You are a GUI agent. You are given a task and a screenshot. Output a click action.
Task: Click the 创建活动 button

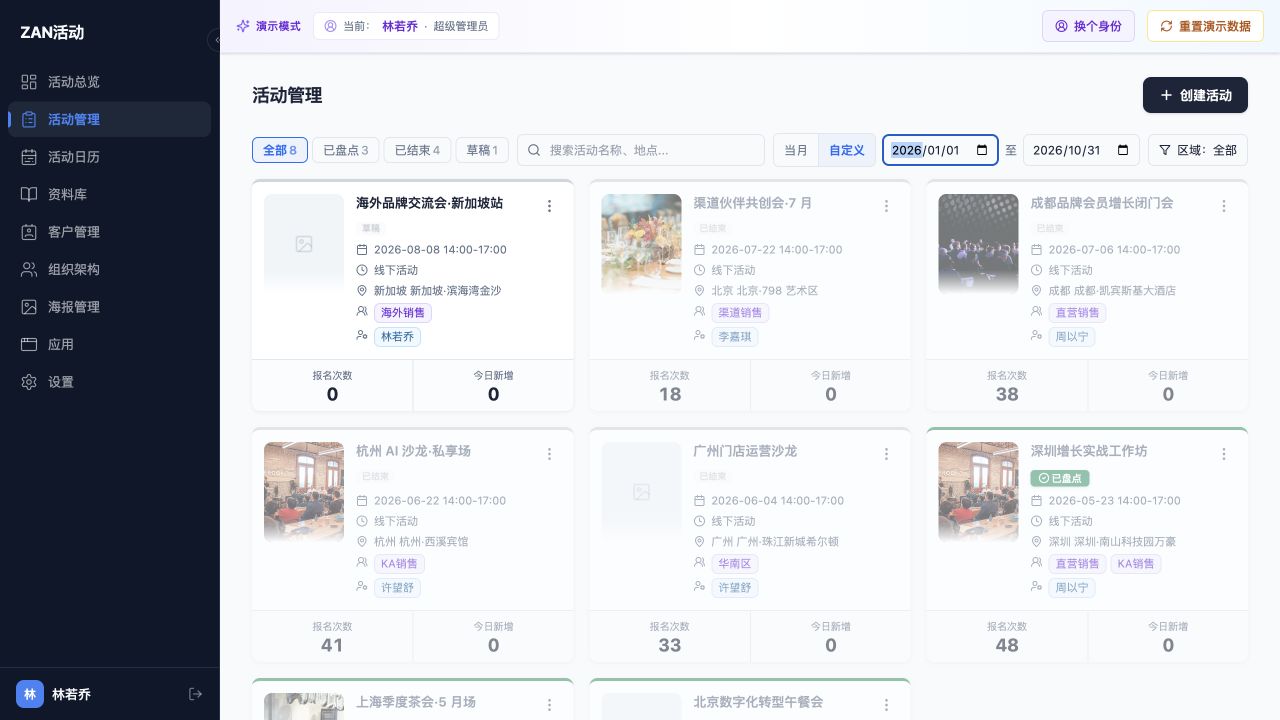[x=1195, y=95]
